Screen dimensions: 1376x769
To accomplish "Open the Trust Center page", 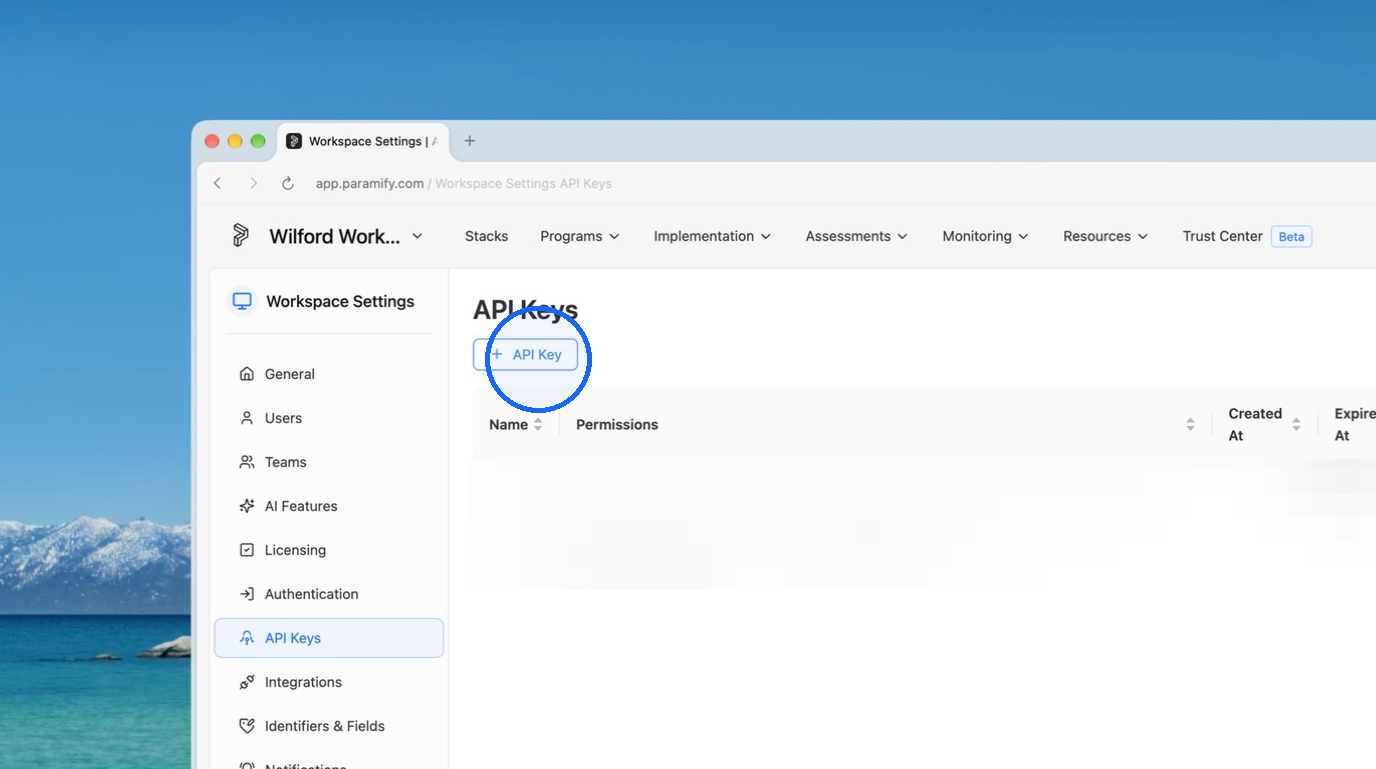I will (x=1222, y=236).
